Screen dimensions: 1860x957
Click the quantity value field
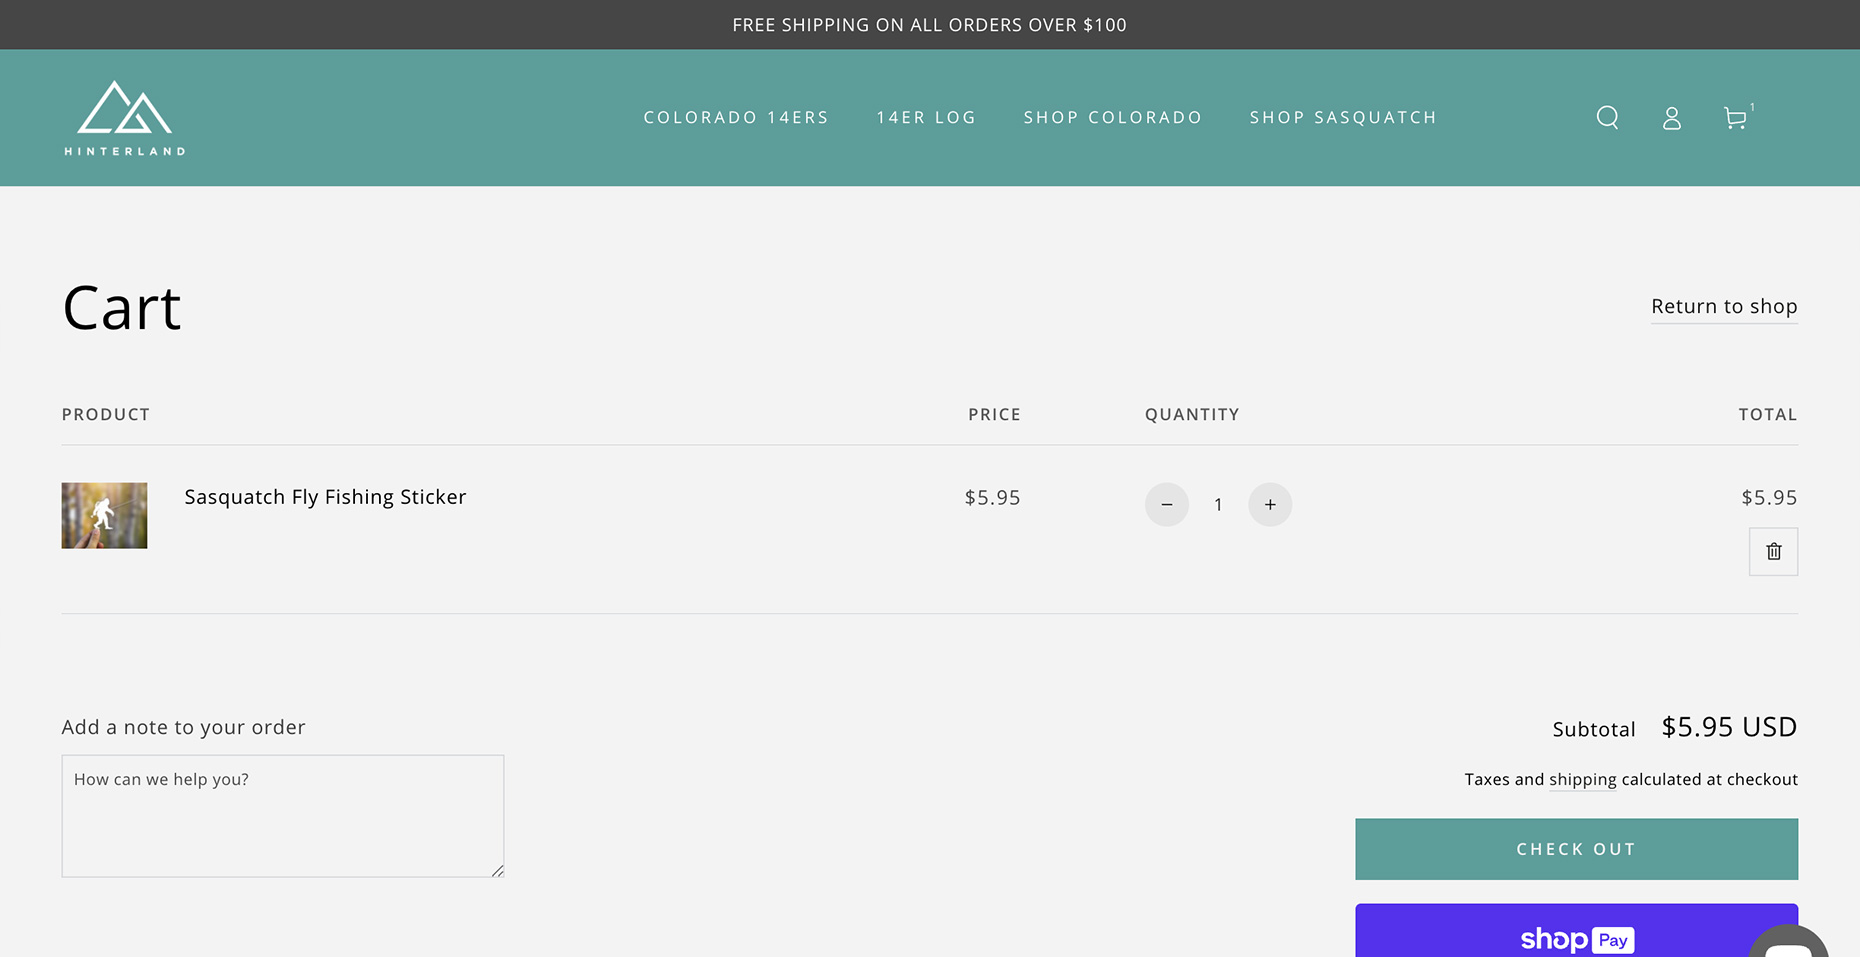click(x=1218, y=505)
